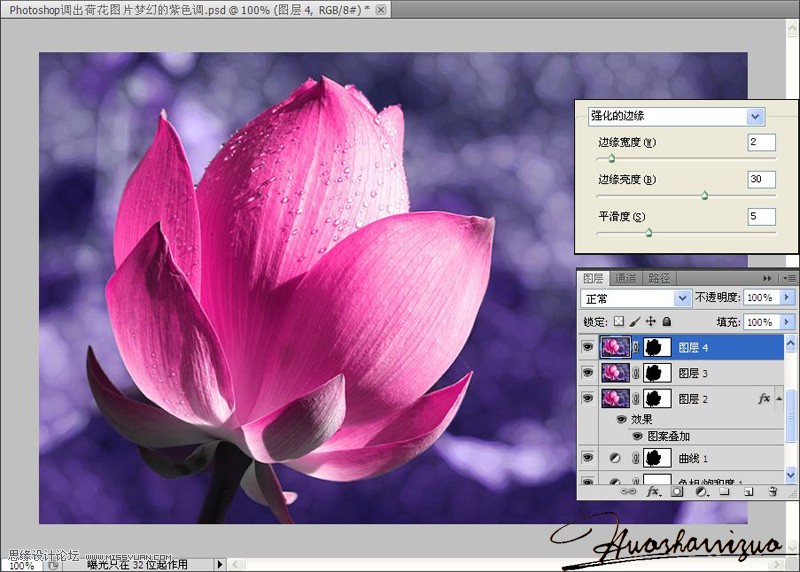
Task: Click 边缘亮度 slider handle
Action: 705,195
